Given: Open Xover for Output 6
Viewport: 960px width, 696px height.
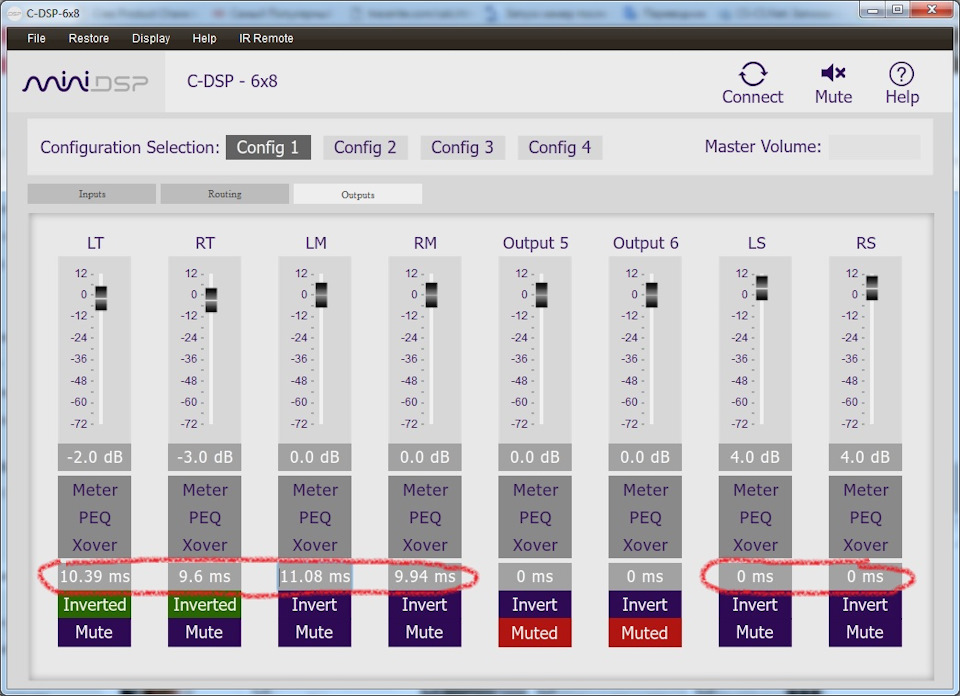Looking at the screenshot, I should click(x=645, y=545).
